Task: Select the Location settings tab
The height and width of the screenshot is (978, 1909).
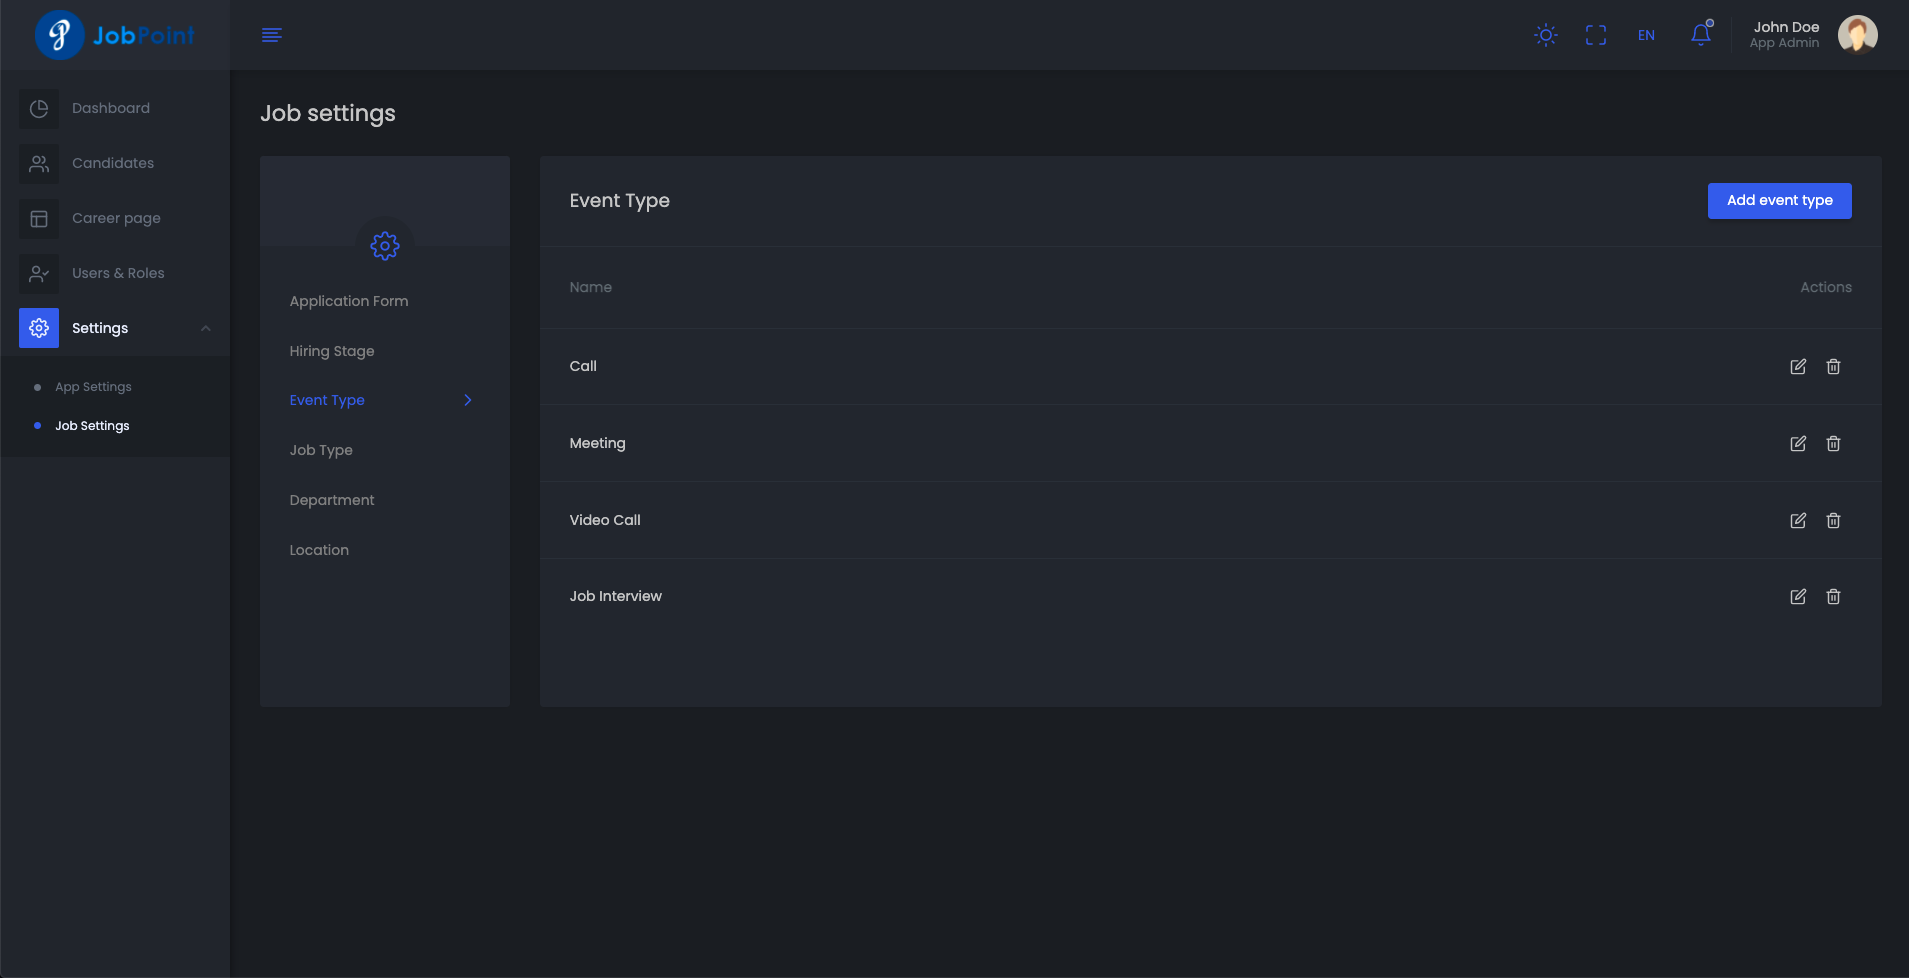Action: 319,550
